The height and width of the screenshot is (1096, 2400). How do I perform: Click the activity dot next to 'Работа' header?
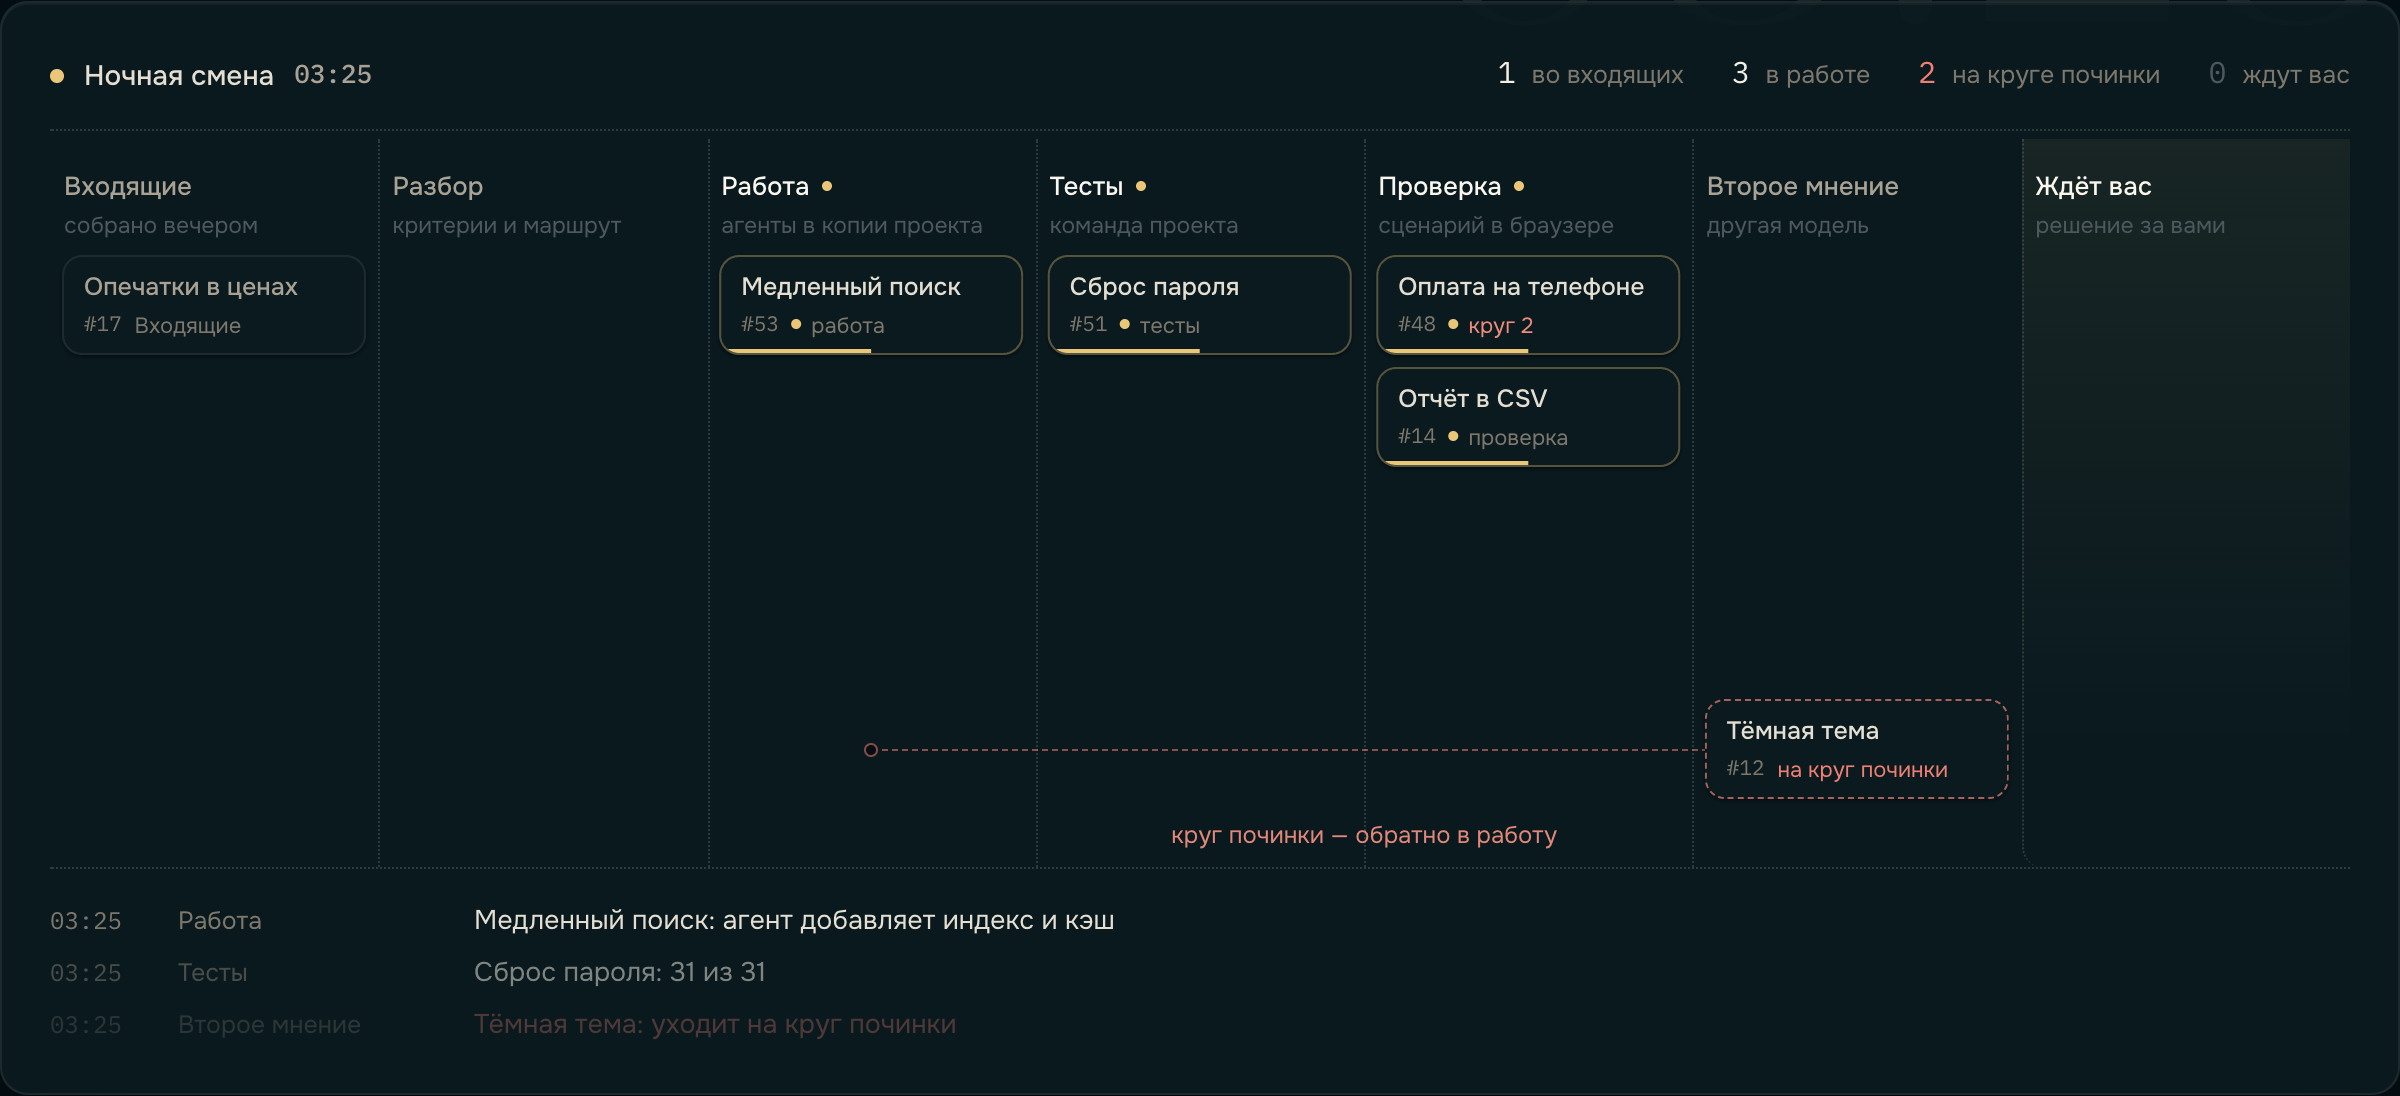tap(827, 186)
